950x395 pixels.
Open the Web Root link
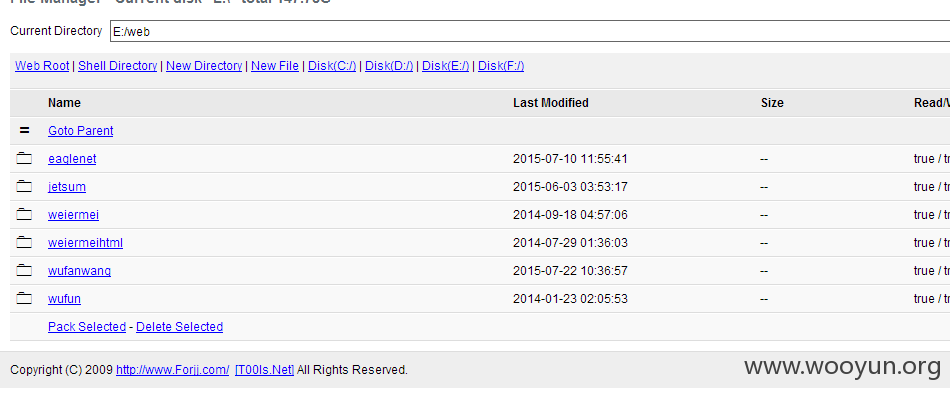coord(42,66)
